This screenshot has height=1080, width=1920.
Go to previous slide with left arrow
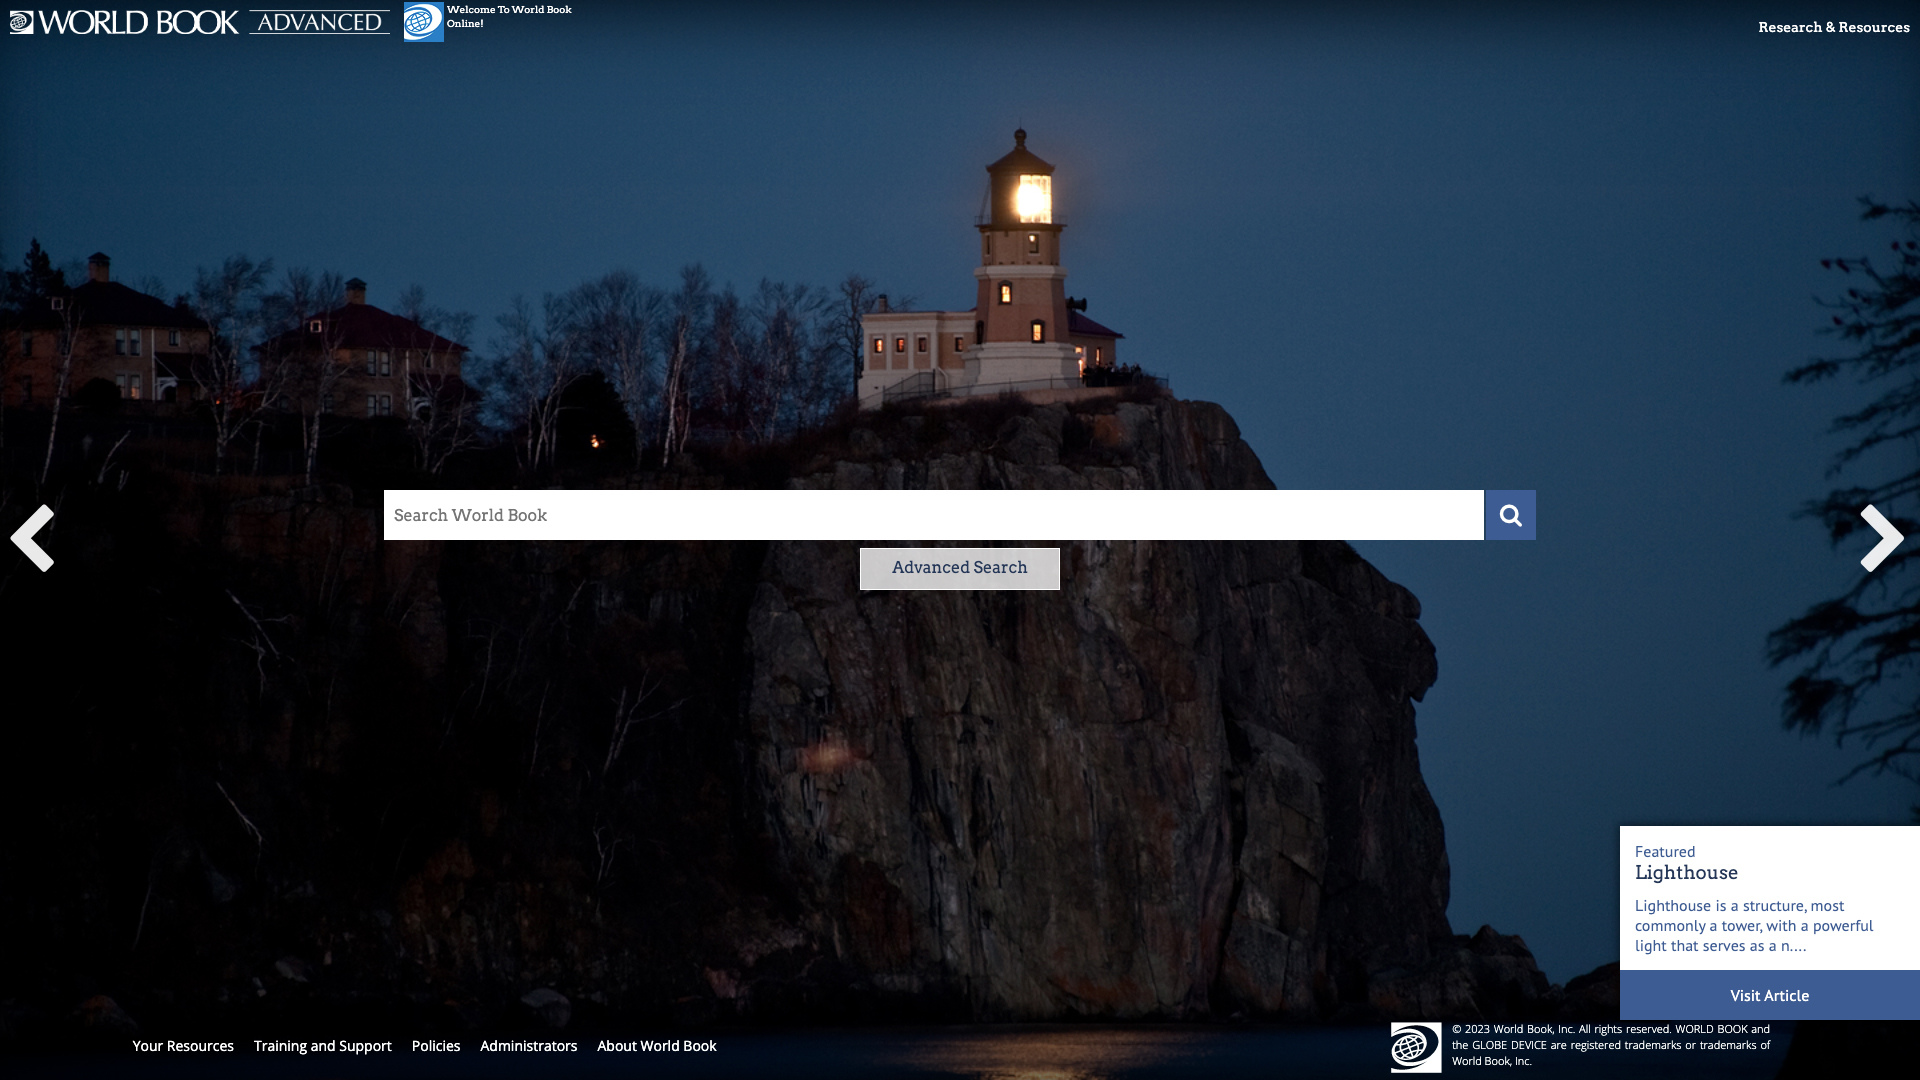(32, 538)
